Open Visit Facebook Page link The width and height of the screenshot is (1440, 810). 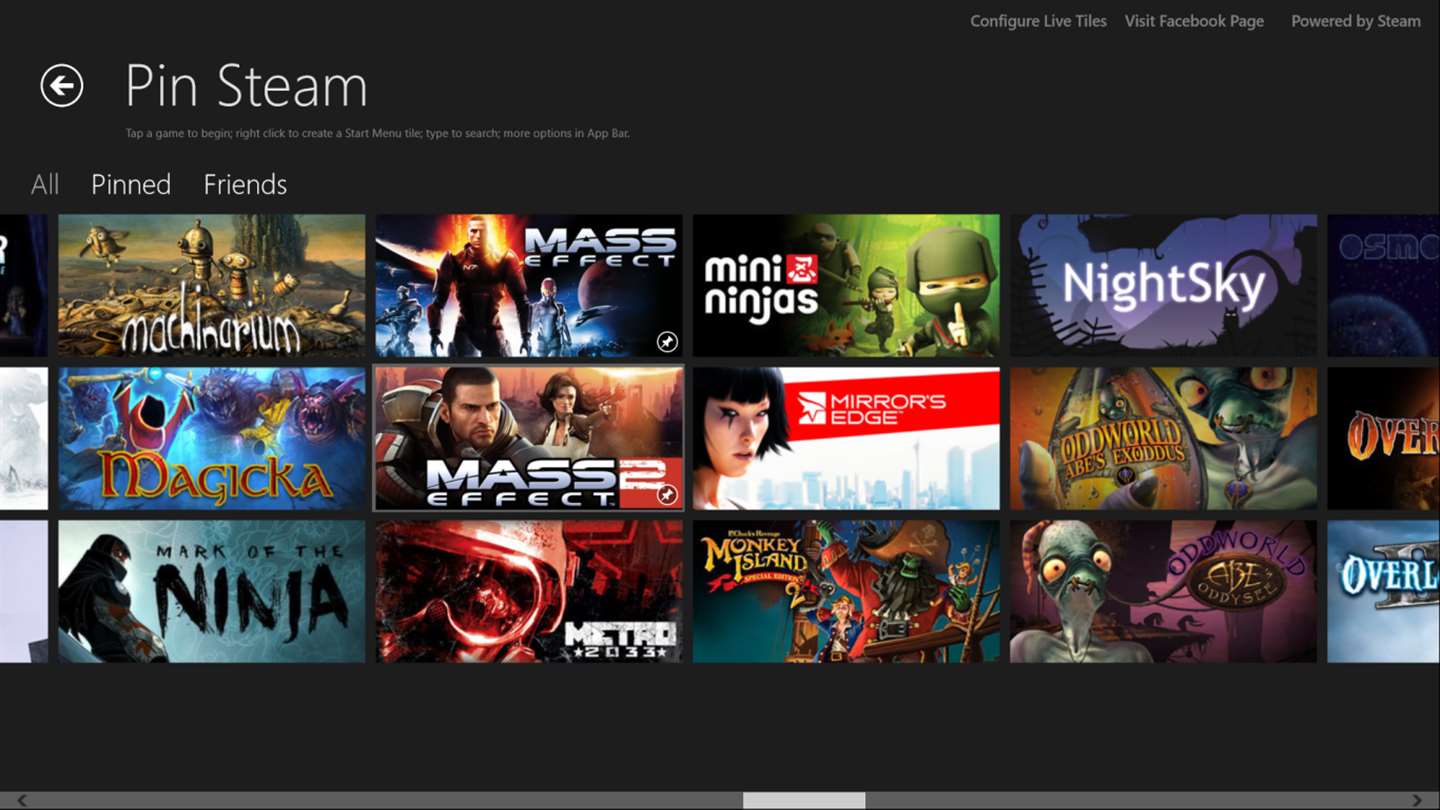click(x=1194, y=21)
